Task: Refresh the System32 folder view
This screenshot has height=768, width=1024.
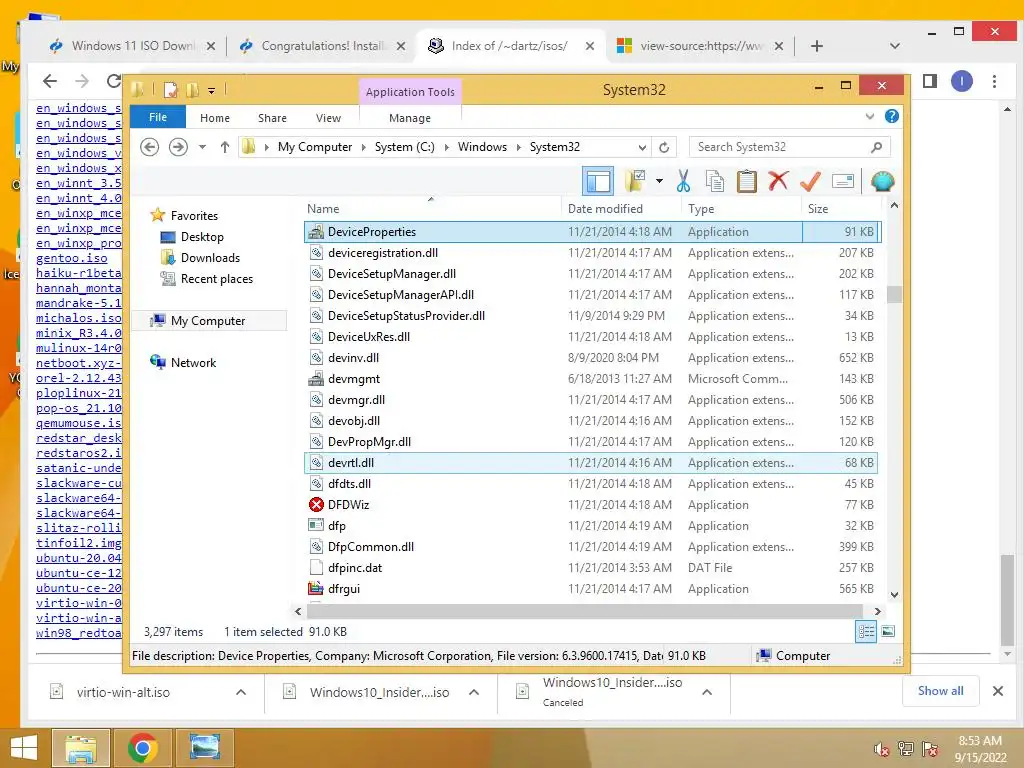Action: click(664, 148)
